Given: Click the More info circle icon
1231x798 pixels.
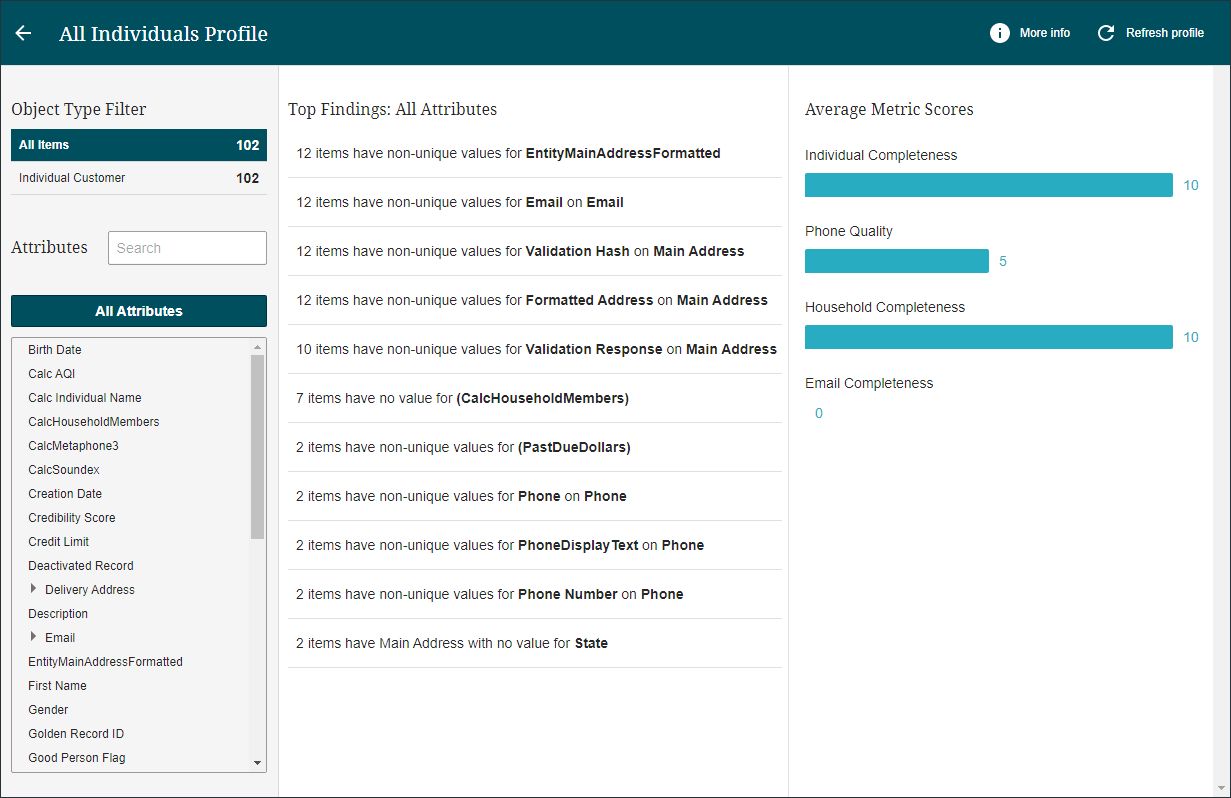Looking at the screenshot, I should (999, 33).
